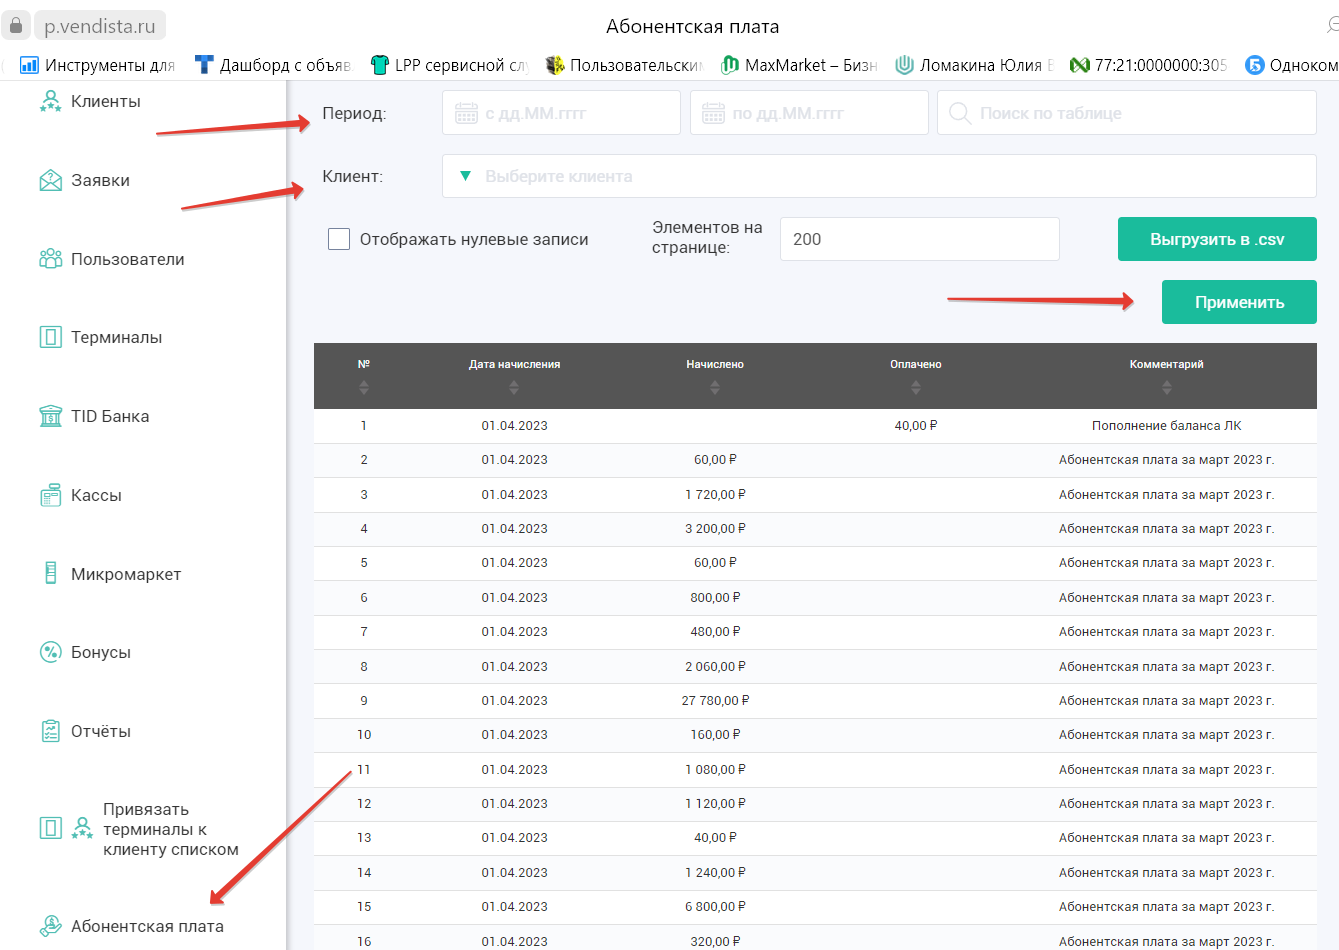Click the Заявки envelope icon
This screenshot has height=950, width=1339.
tap(50, 180)
